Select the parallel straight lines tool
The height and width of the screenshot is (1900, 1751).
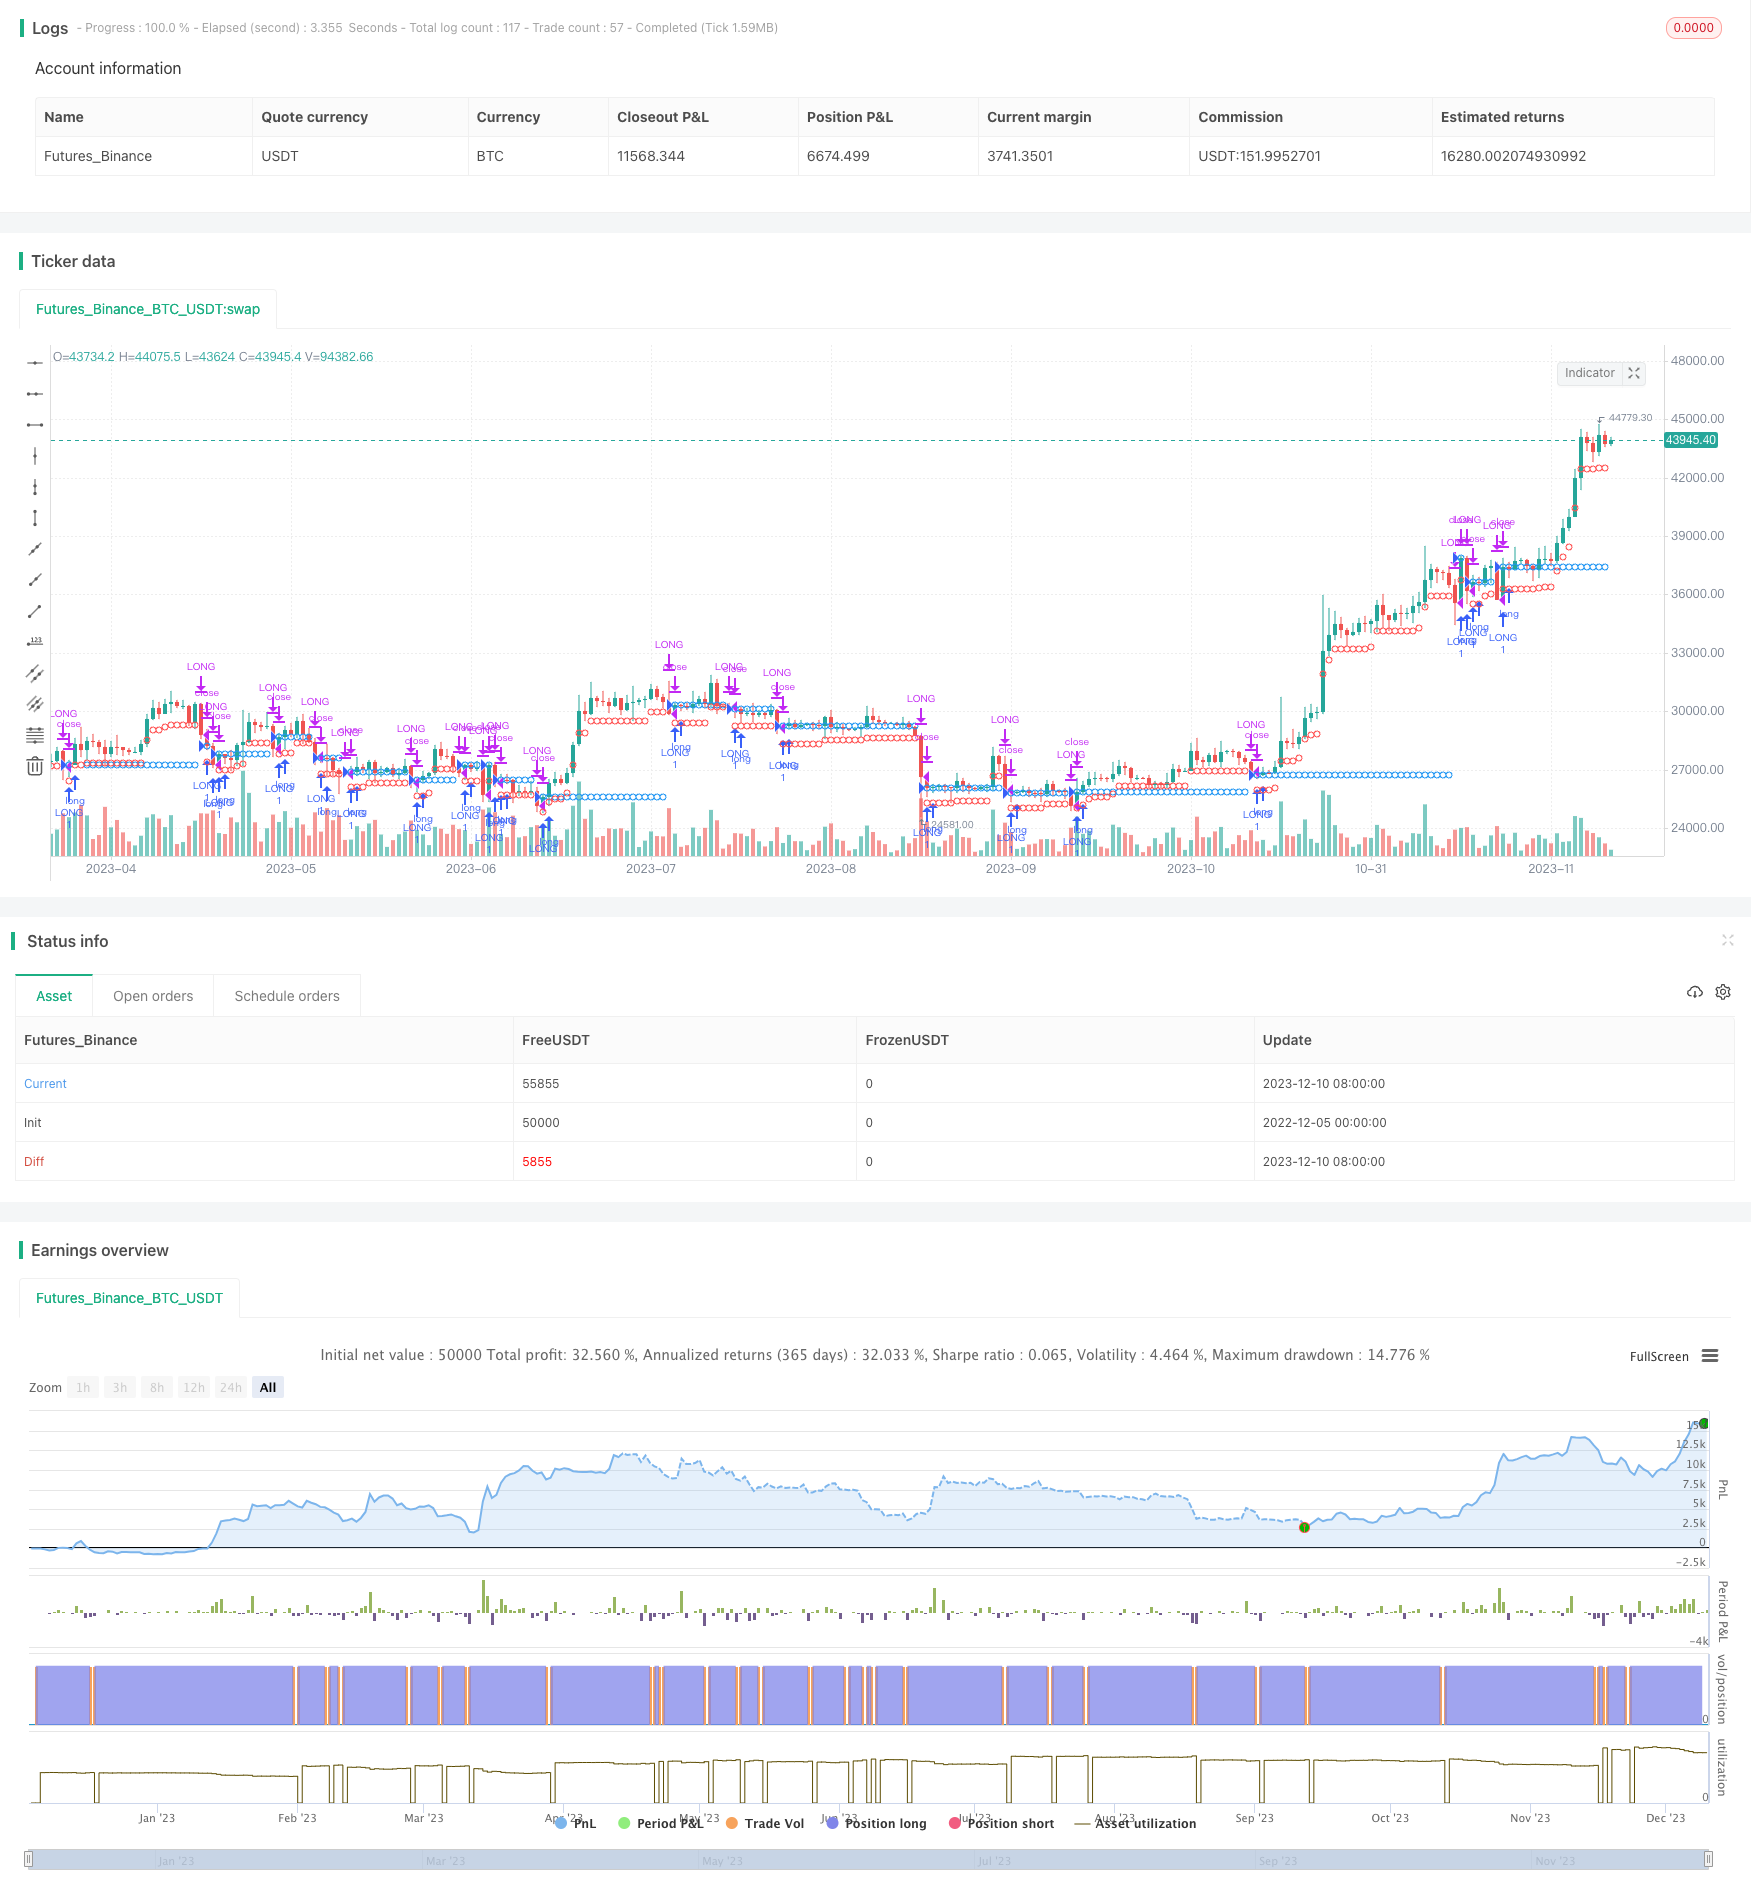coord(35,704)
